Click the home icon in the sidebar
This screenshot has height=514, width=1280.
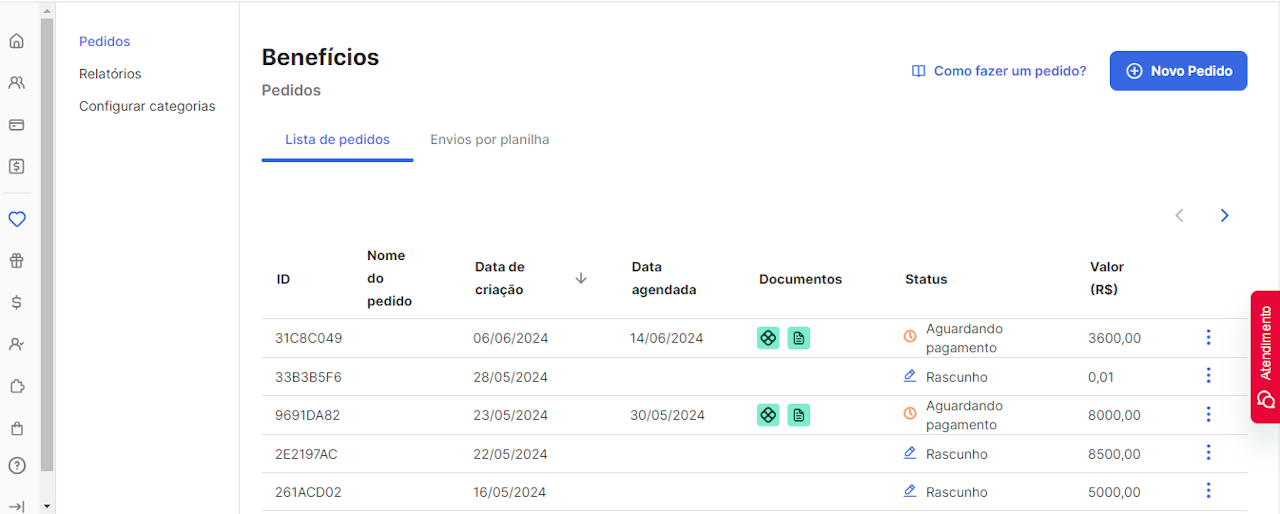pyautogui.click(x=16, y=41)
